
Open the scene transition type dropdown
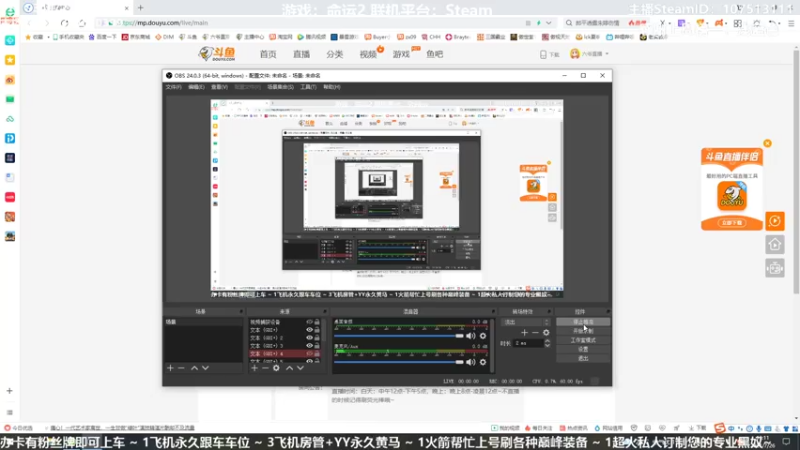pyautogui.click(x=526, y=322)
